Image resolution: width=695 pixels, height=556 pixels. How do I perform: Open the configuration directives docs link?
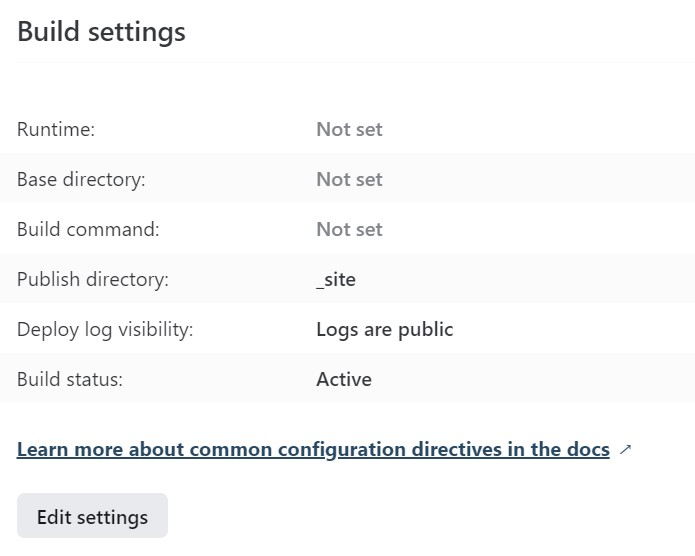point(313,450)
